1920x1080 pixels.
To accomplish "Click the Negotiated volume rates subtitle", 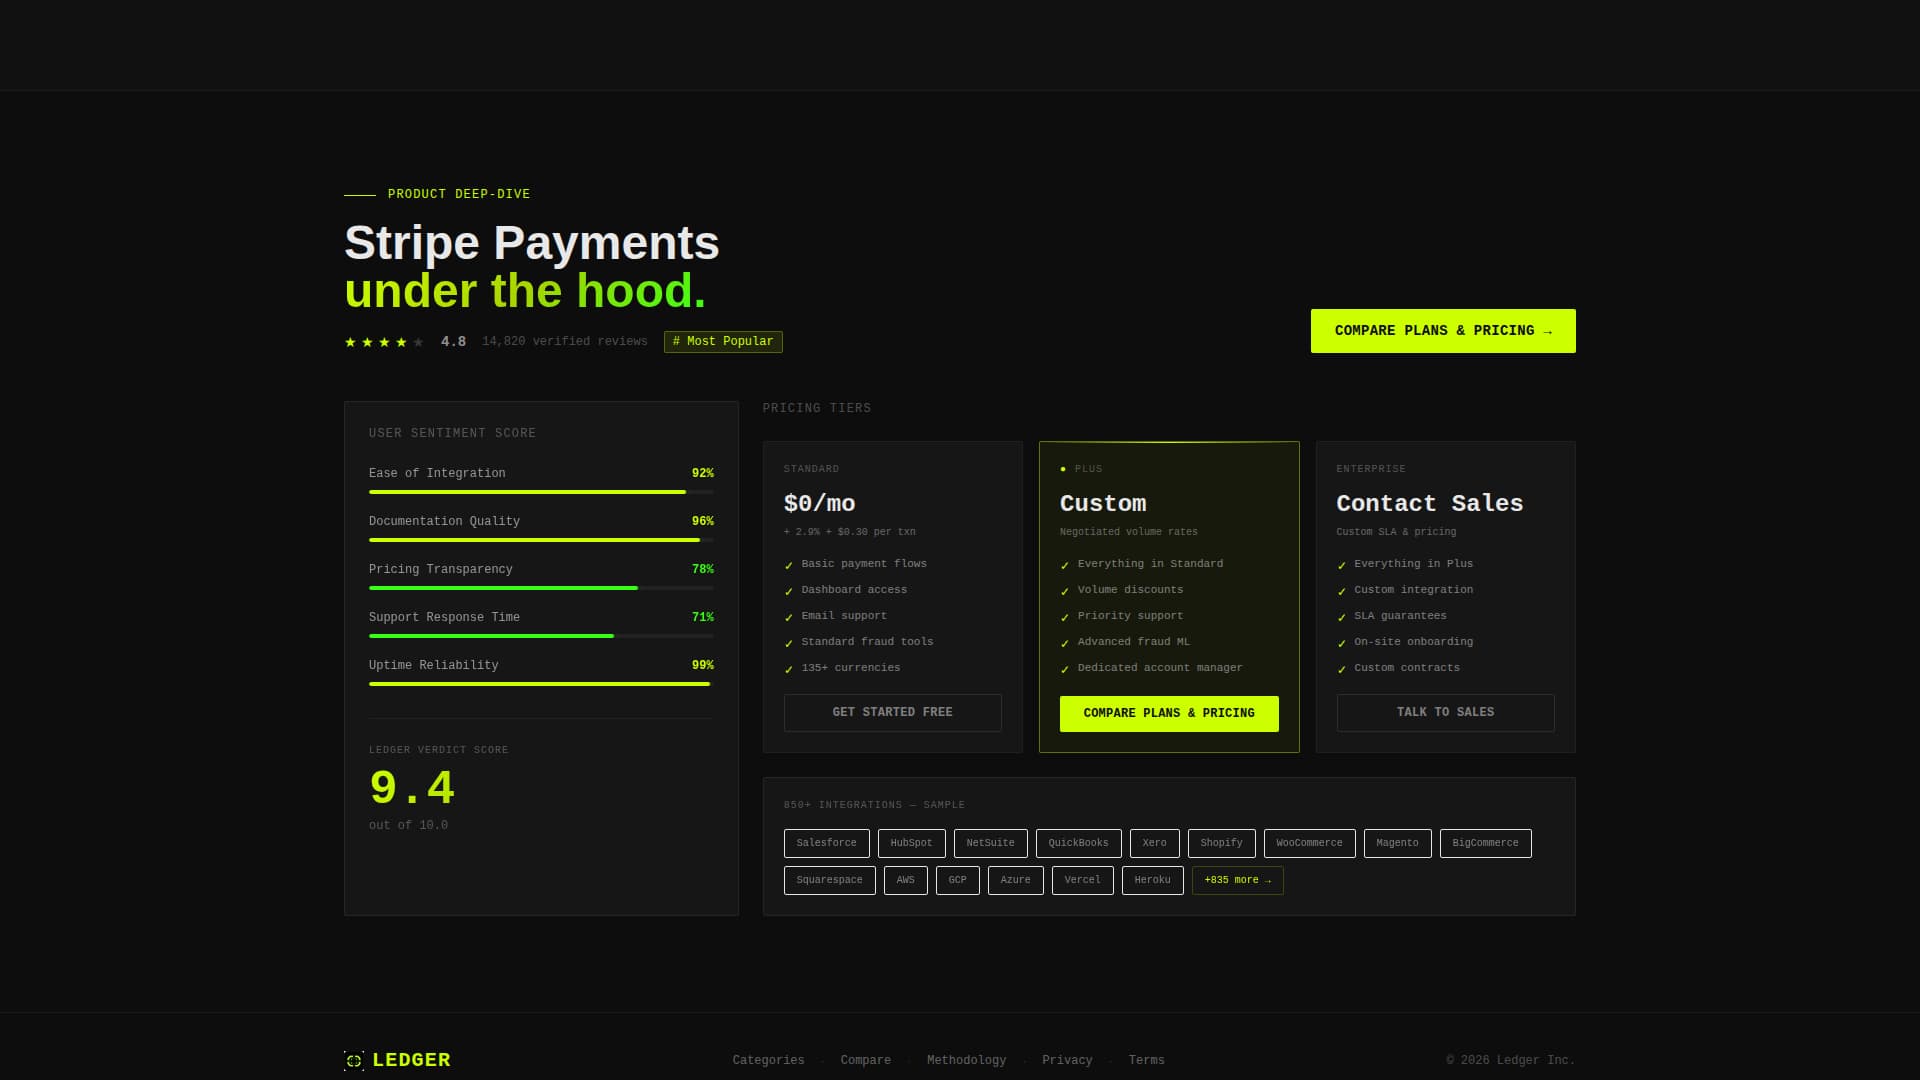I will coord(1129,532).
